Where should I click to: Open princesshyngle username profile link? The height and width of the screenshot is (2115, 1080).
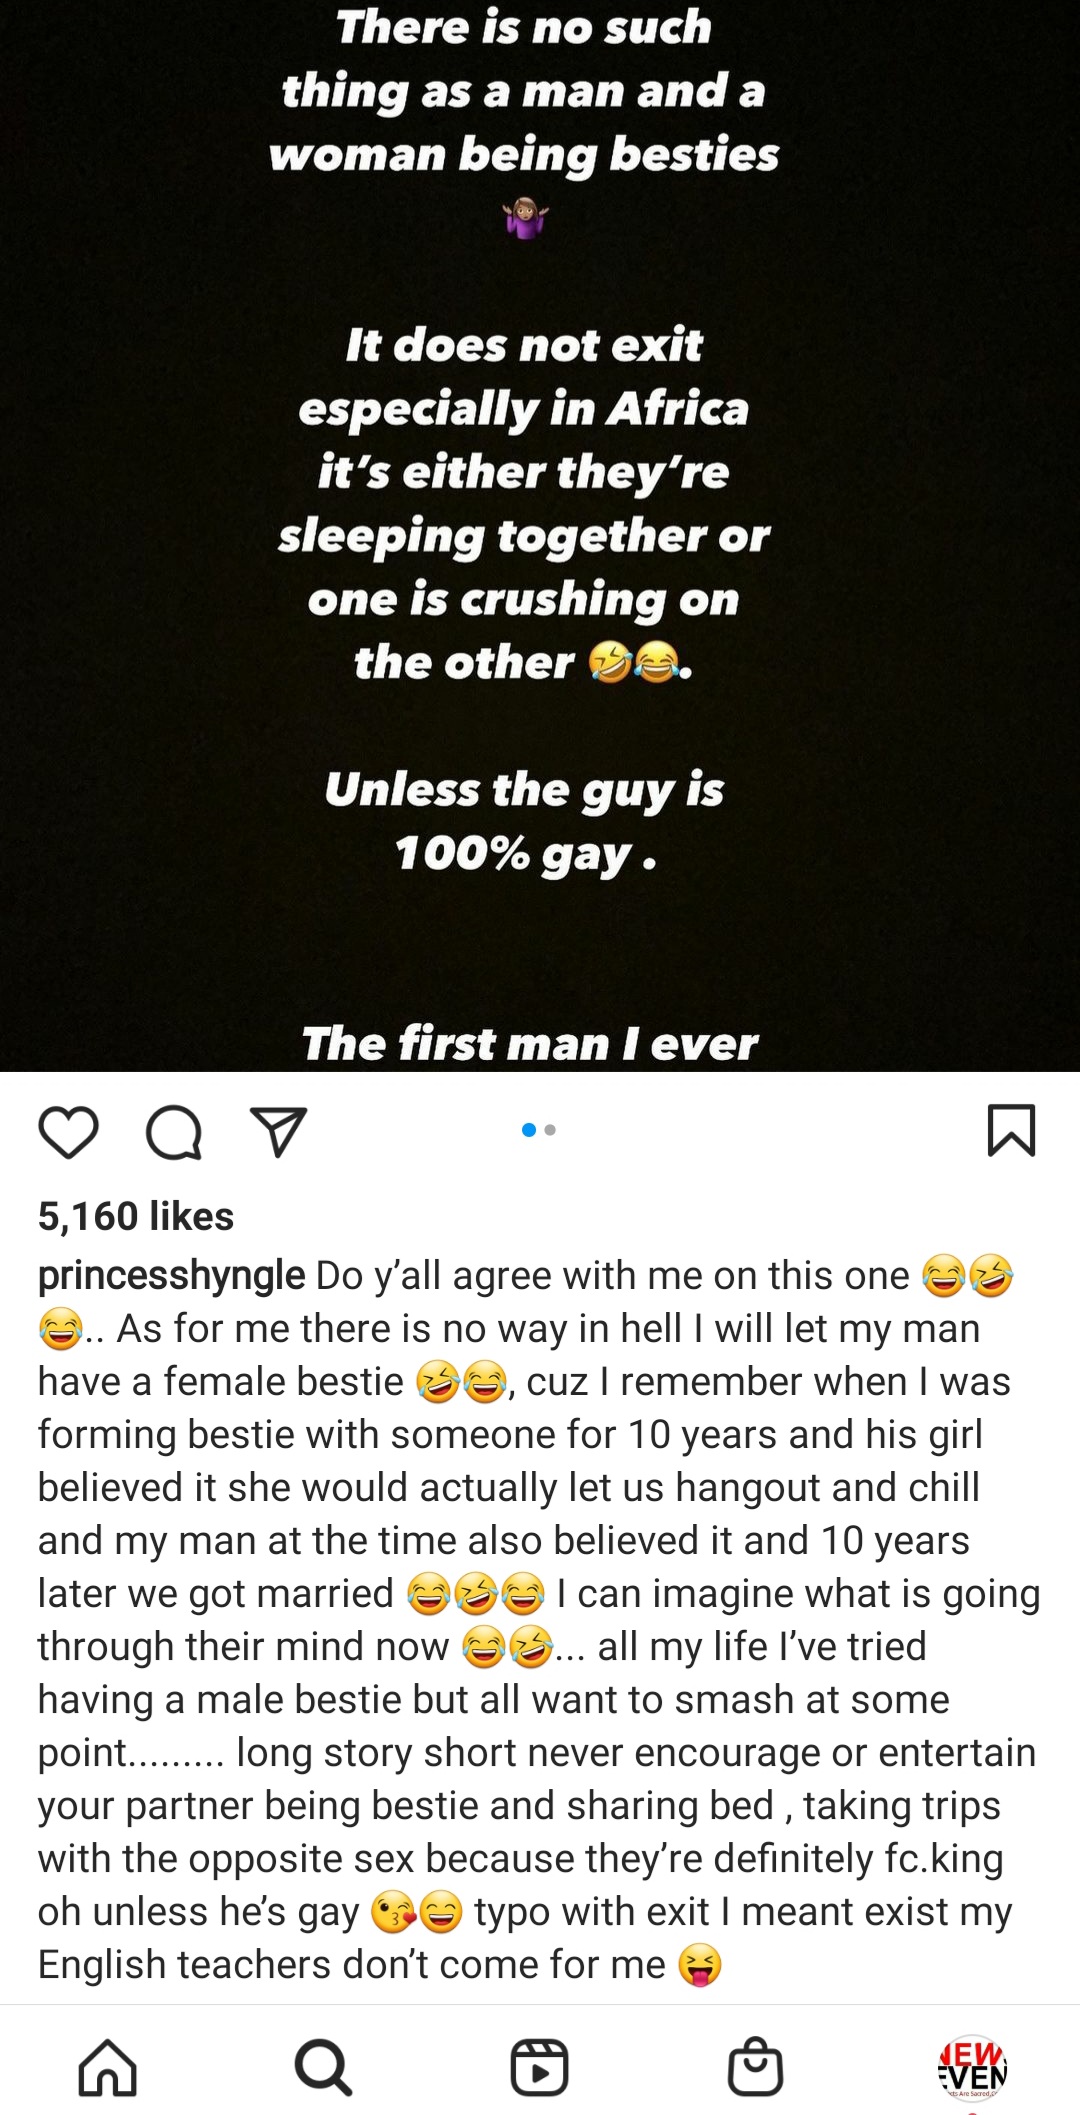(x=171, y=1276)
